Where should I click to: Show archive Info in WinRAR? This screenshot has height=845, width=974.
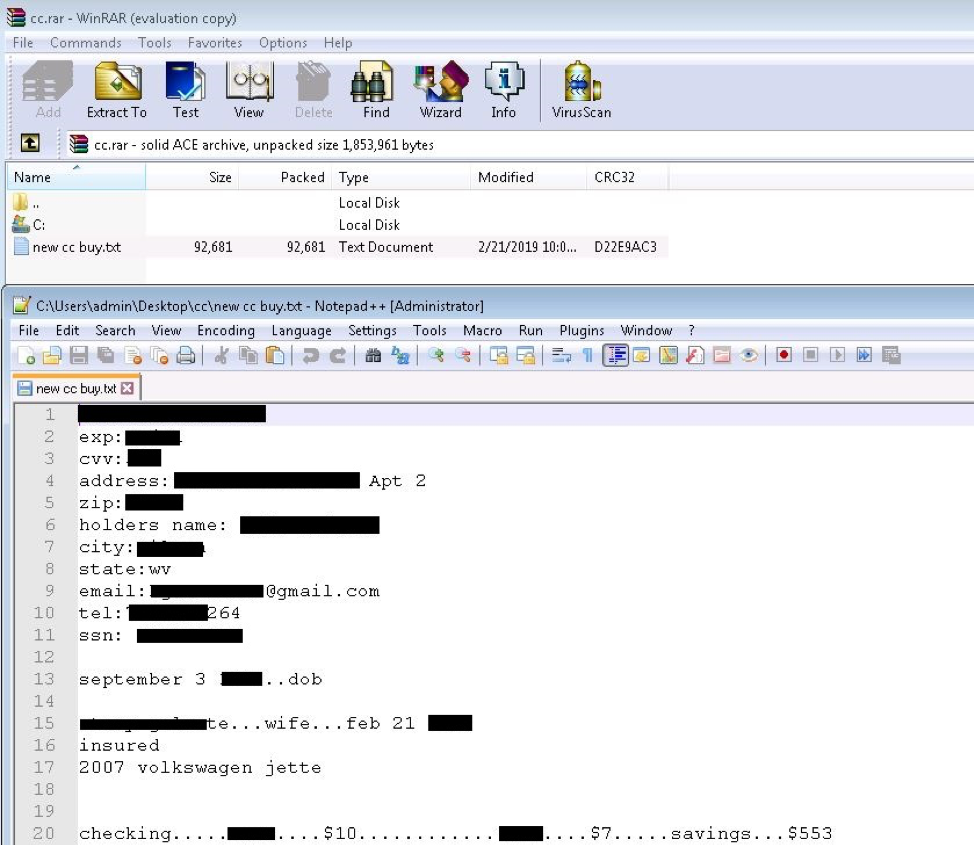point(503,90)
